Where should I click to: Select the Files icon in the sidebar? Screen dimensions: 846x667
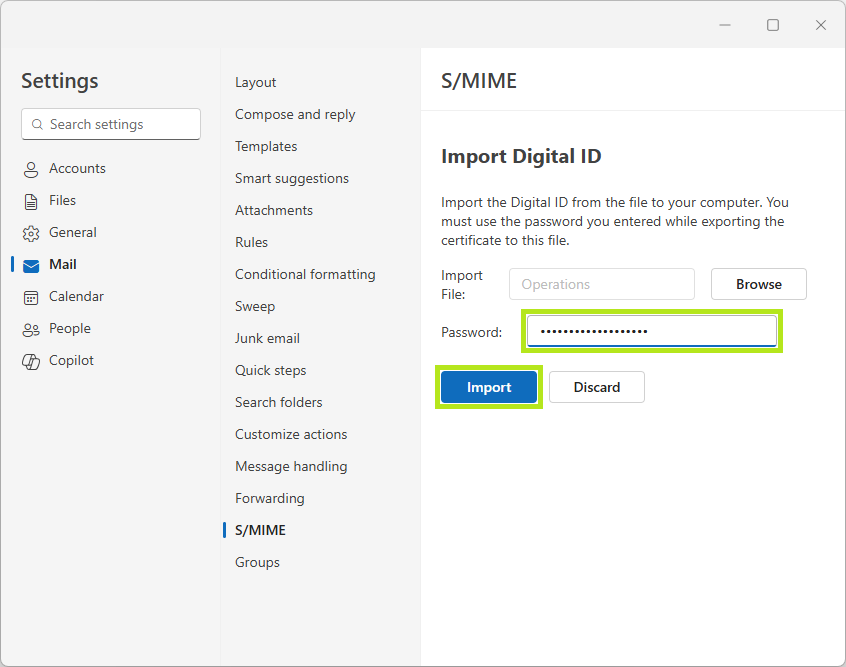coord(30,200)
